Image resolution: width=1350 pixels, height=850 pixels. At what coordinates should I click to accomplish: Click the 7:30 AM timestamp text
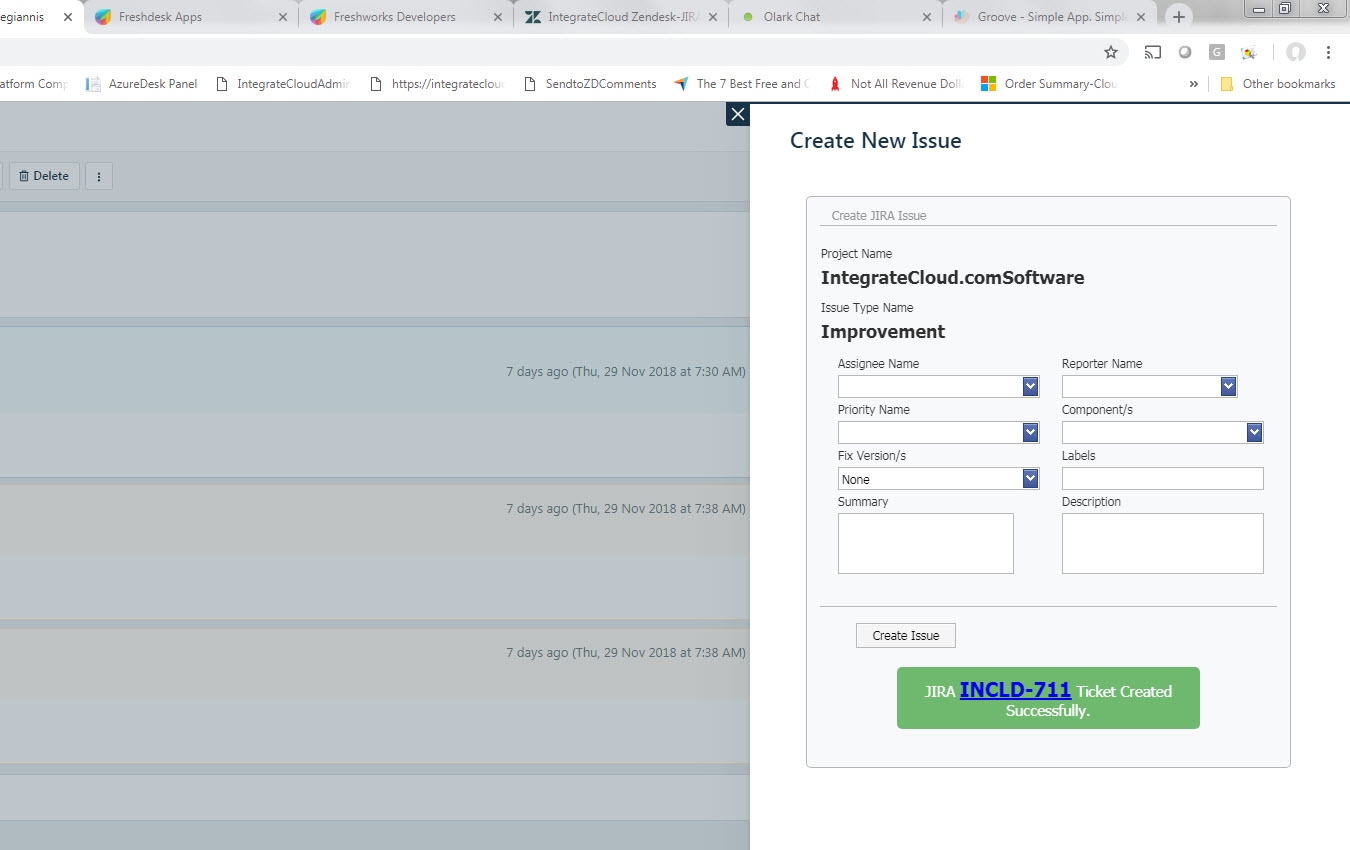point(626,372)
